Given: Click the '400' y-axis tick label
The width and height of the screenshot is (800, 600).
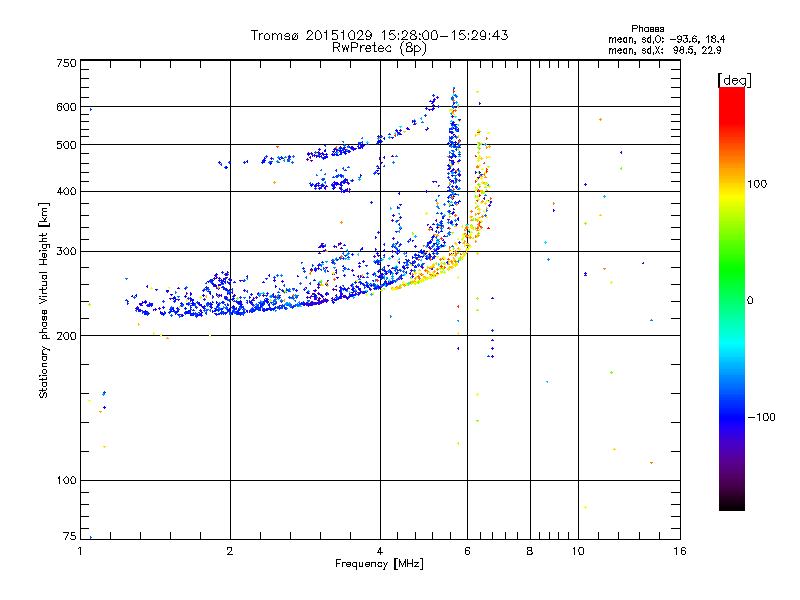Looking at the screenshot, I should point(66,191).
